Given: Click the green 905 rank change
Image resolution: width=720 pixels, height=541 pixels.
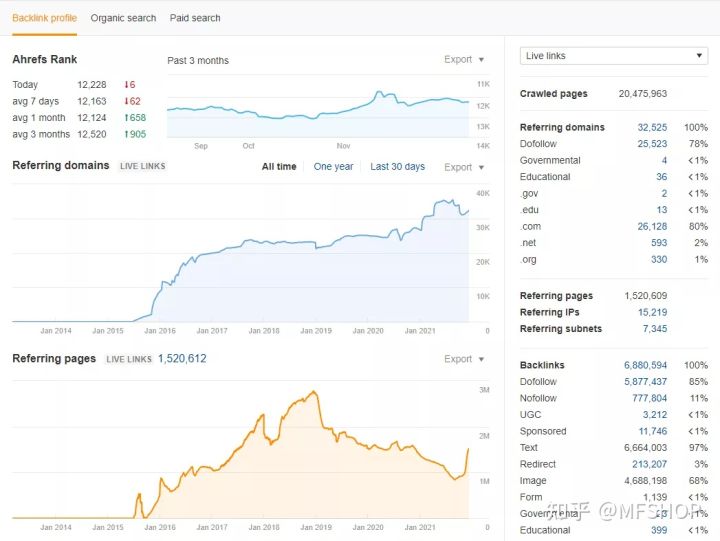Looking at the screenshot, I should point(135,135).
